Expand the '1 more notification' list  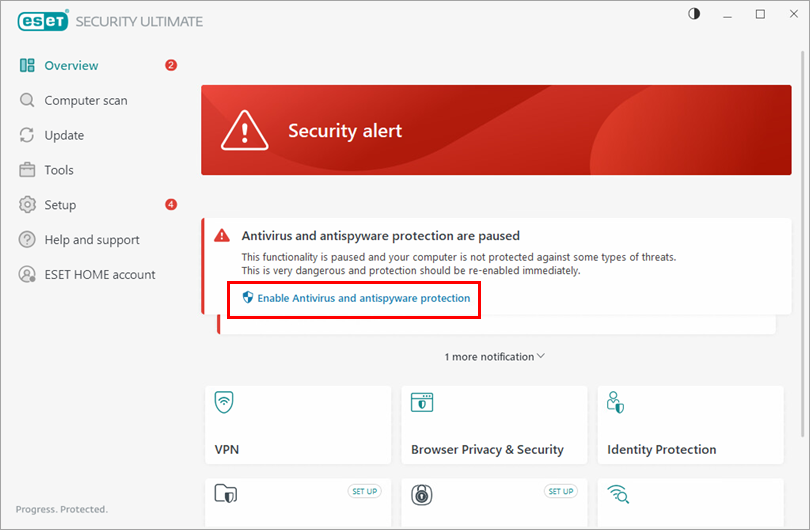[x=495, y=356]
